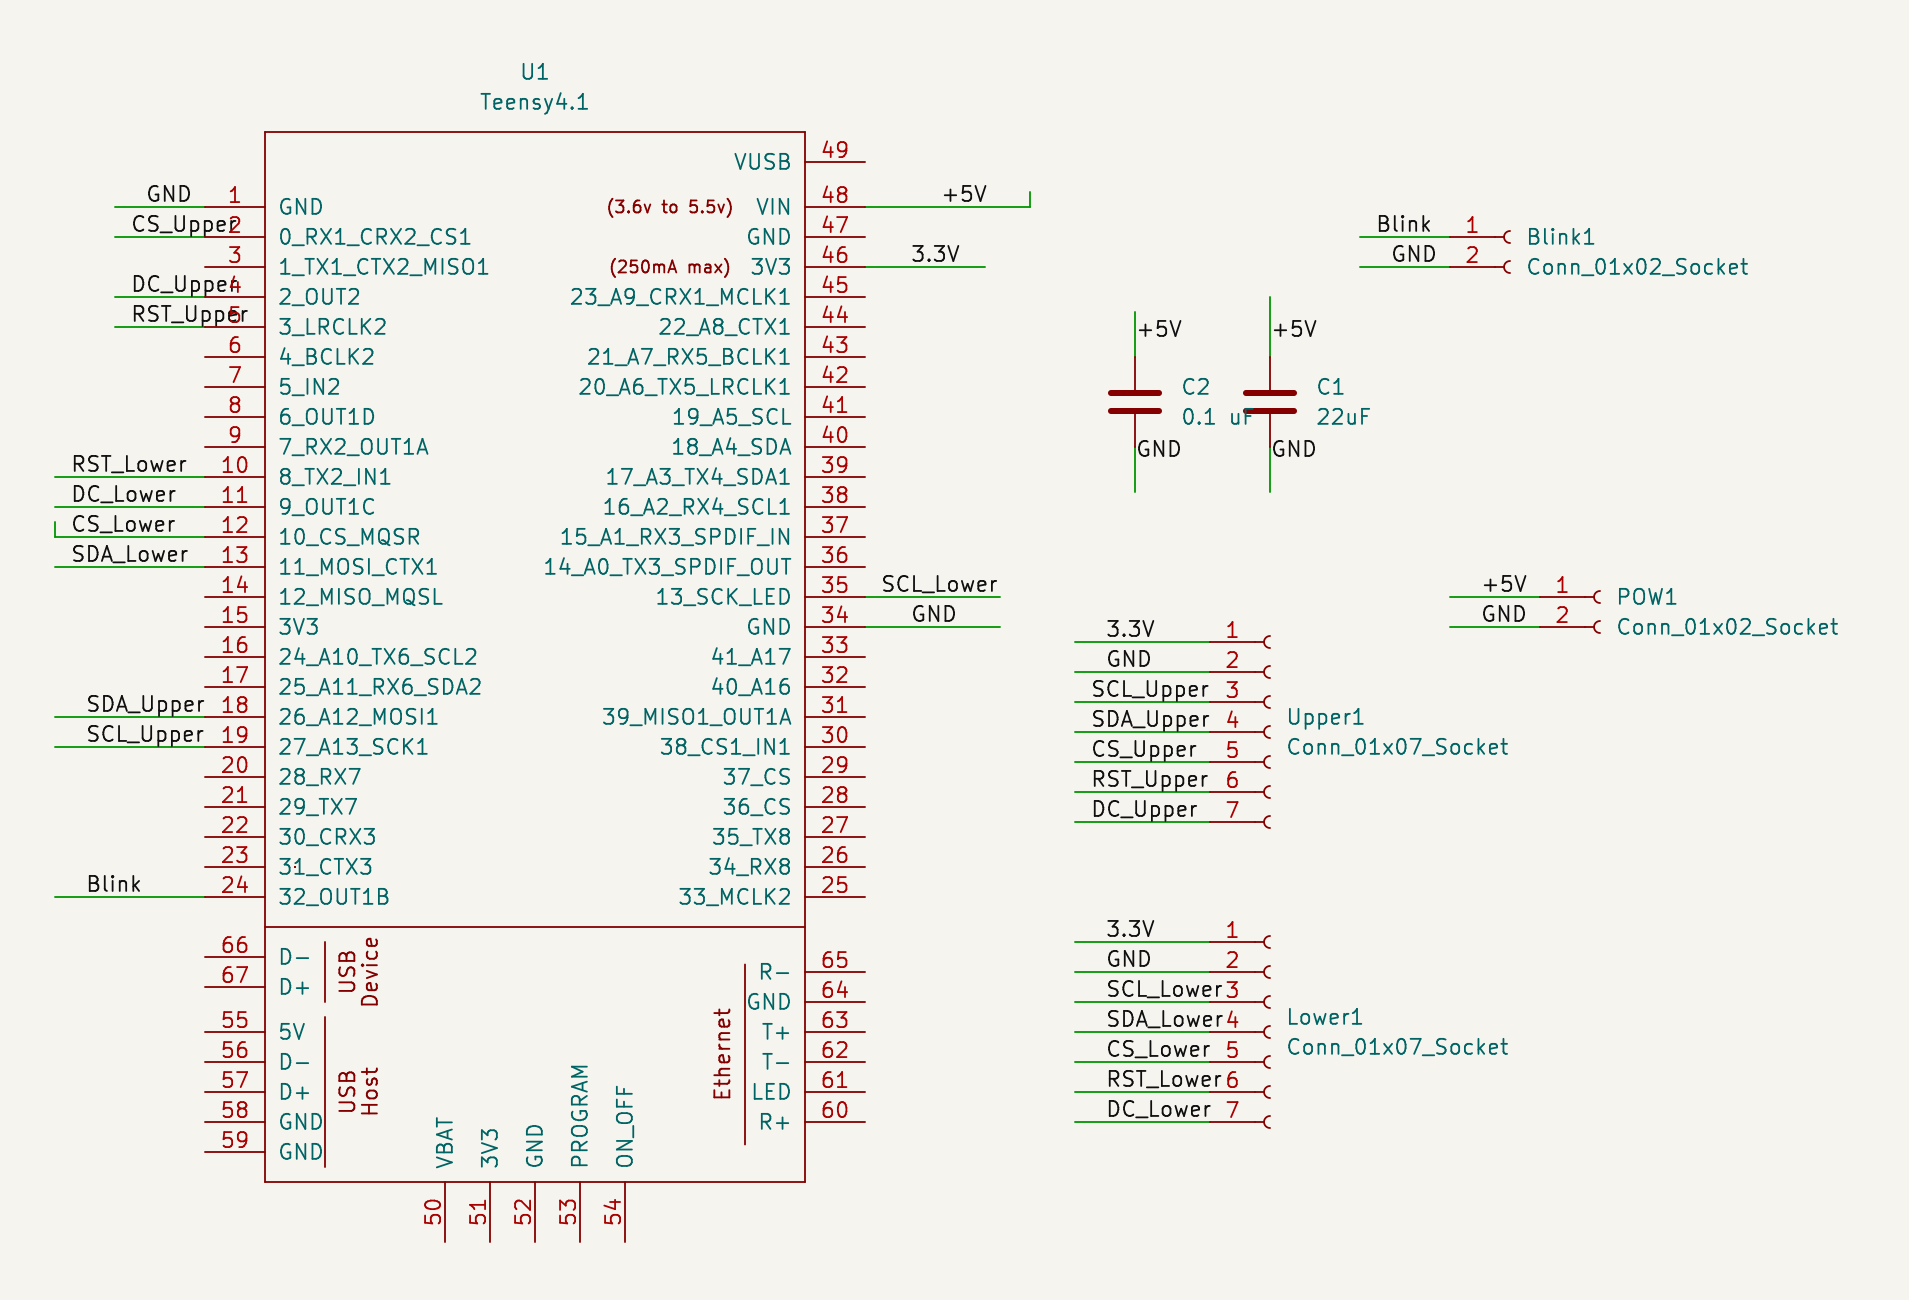This screenshot has height=1300, width=1909.
Task: Select SDA_Upper net label at pin 18
Action: click(145, 704)
